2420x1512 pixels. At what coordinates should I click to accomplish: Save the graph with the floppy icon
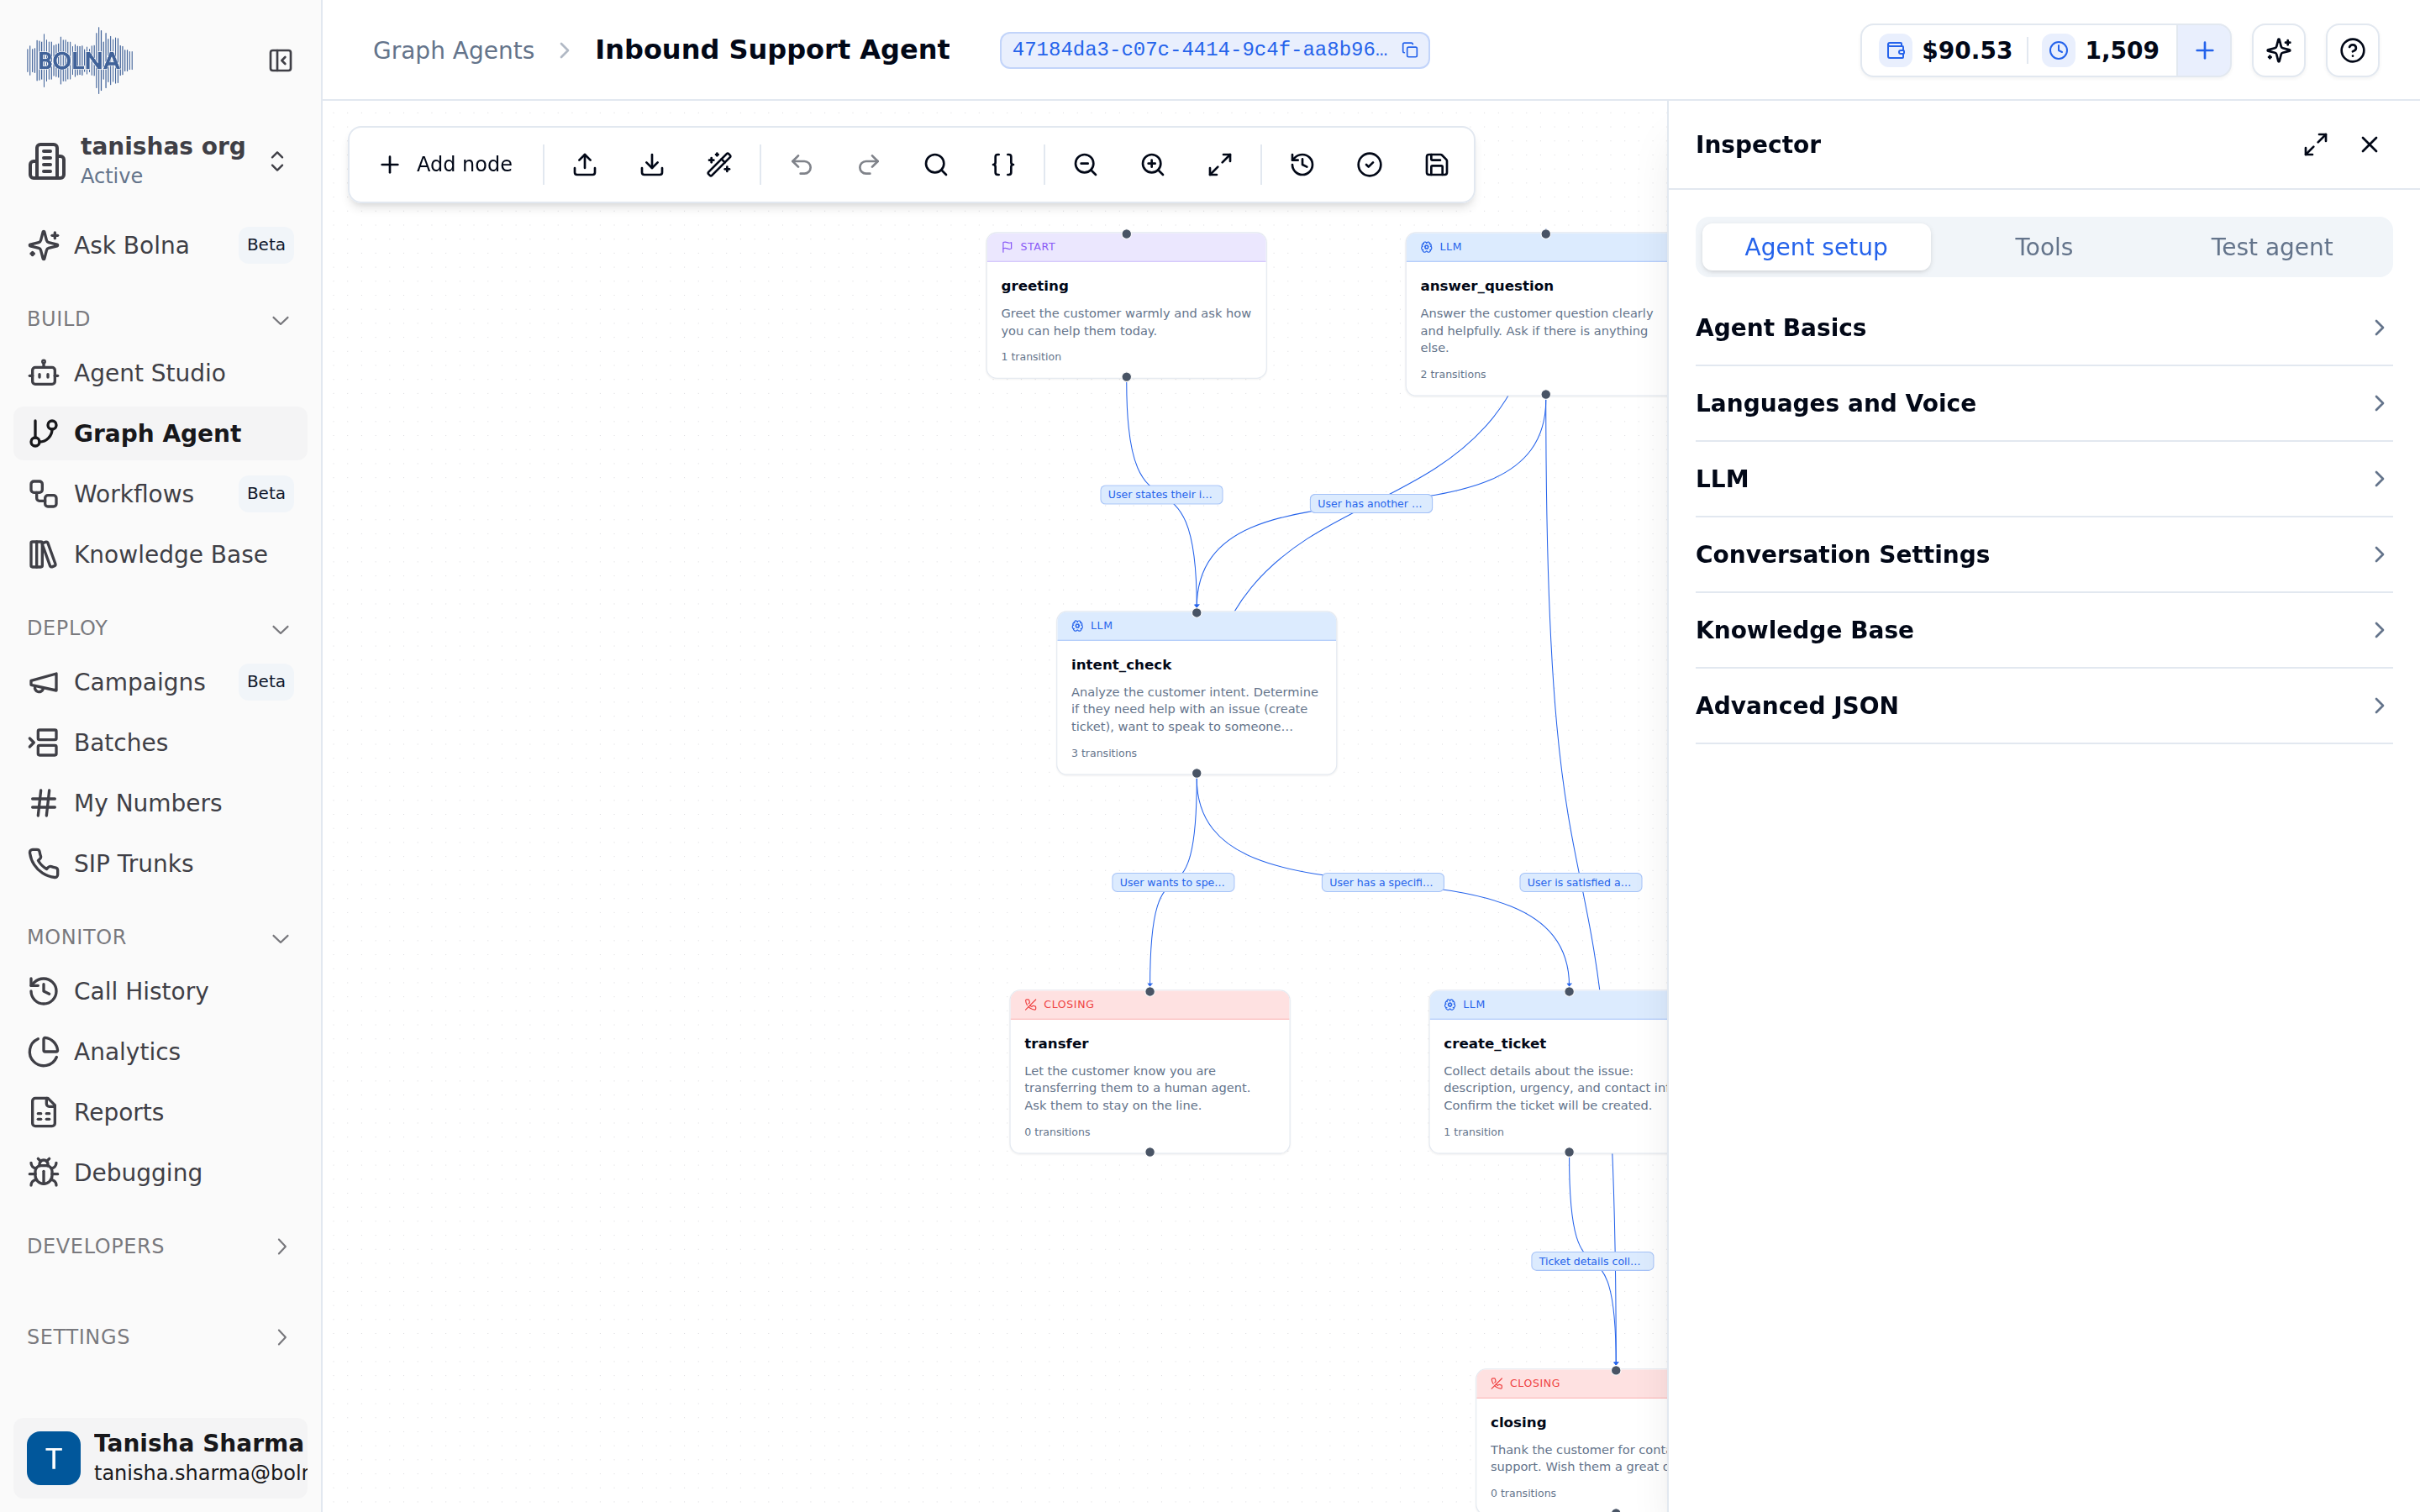1437,164
